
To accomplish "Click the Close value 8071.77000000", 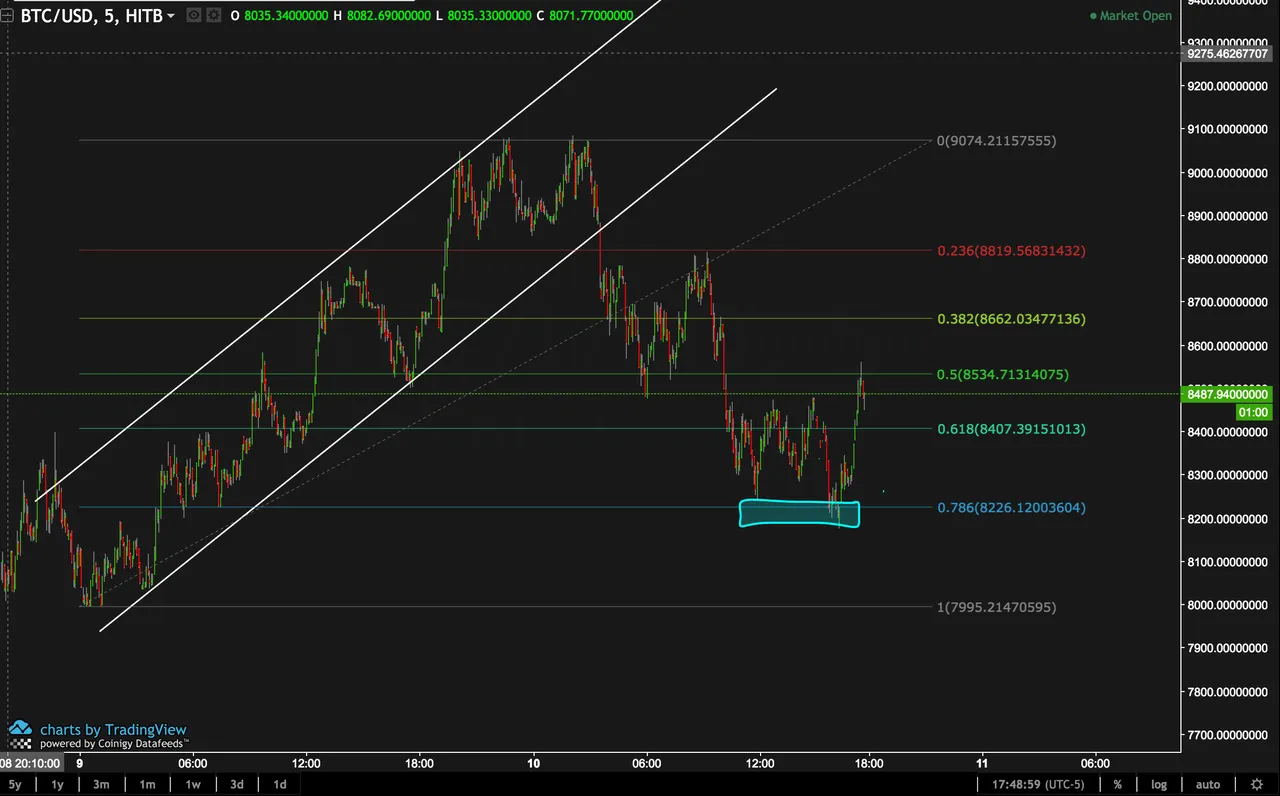I will coord(591,16).
